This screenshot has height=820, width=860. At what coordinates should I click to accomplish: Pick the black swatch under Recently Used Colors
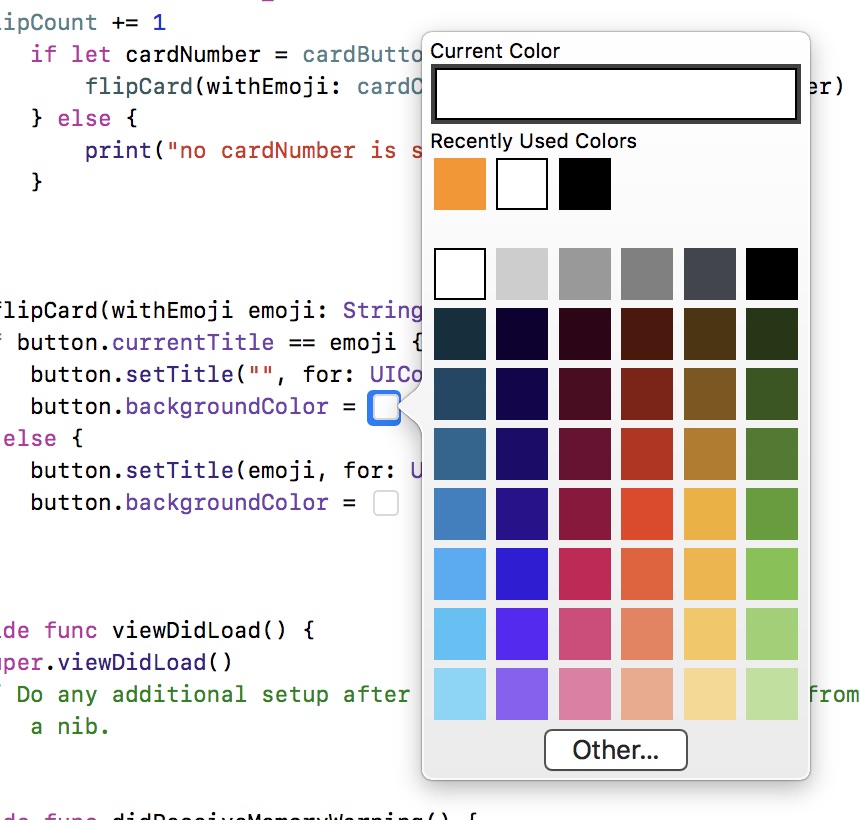click(x=585, y=184)
